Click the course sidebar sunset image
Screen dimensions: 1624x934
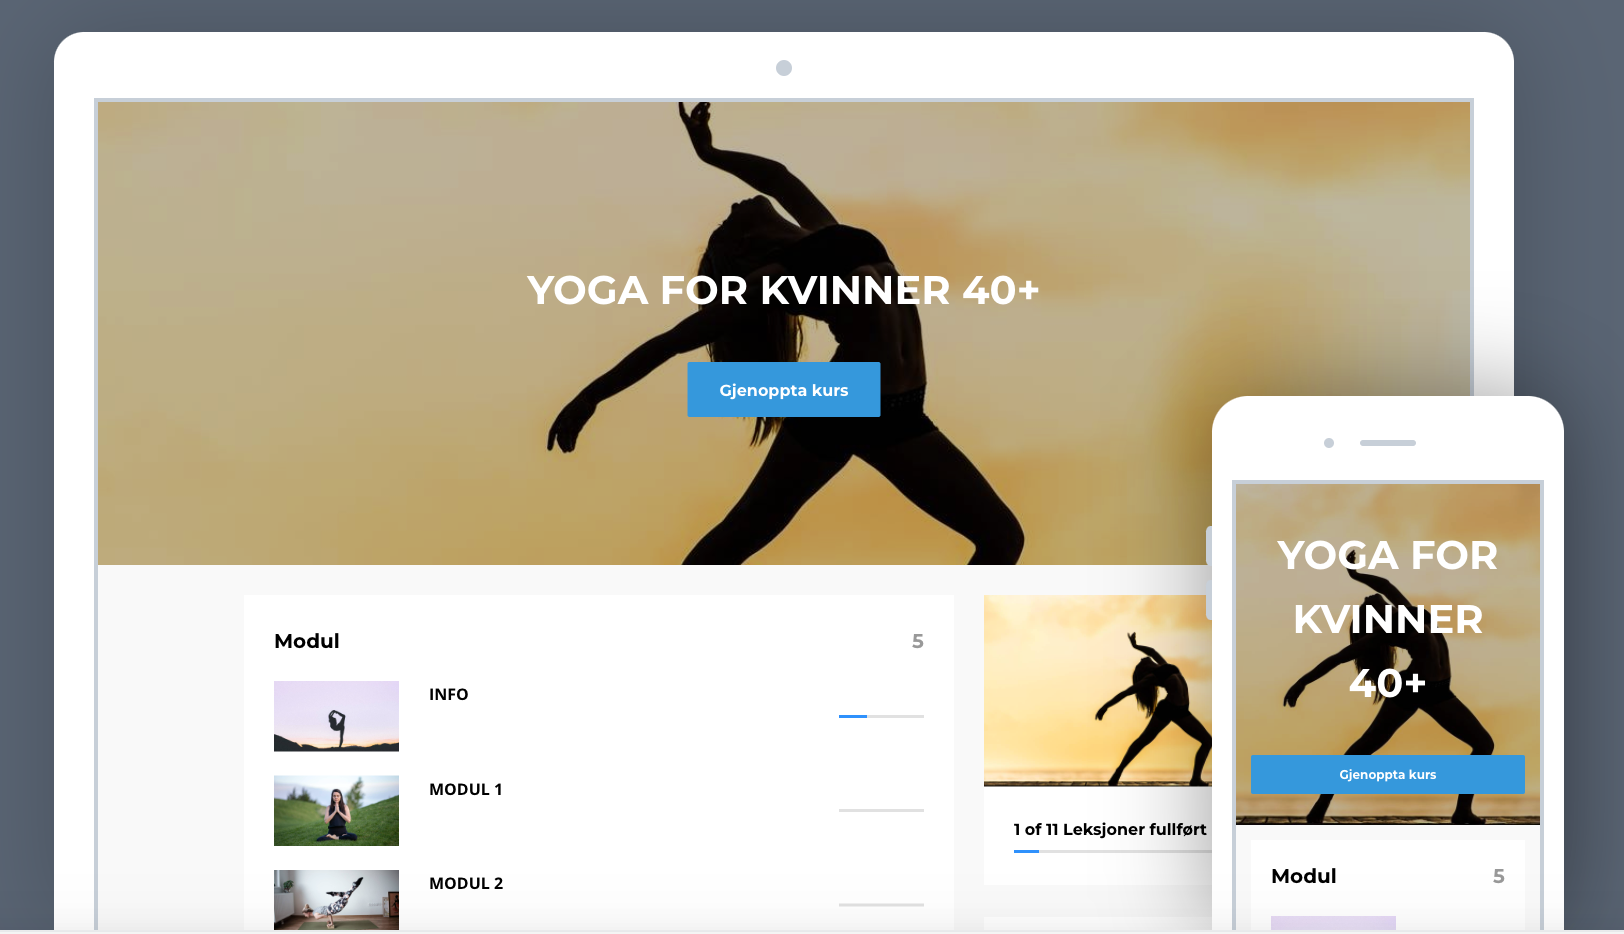[1098, 691]
